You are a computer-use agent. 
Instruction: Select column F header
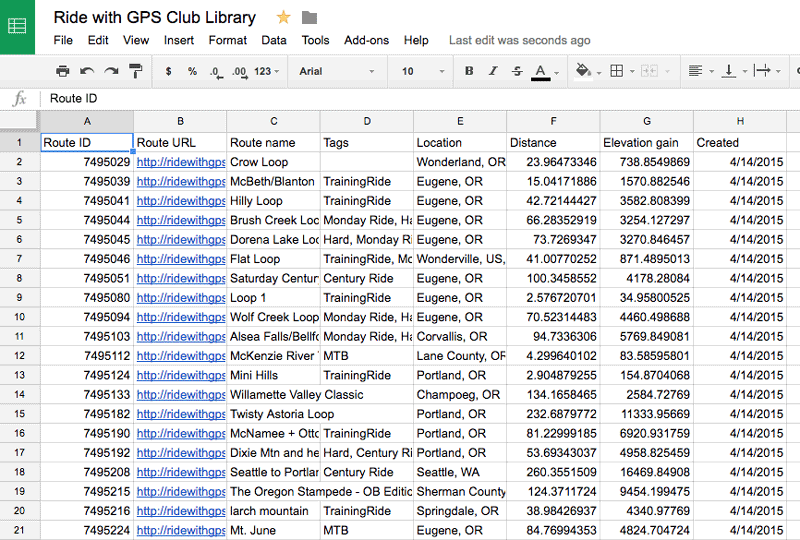tap(553, 121)
